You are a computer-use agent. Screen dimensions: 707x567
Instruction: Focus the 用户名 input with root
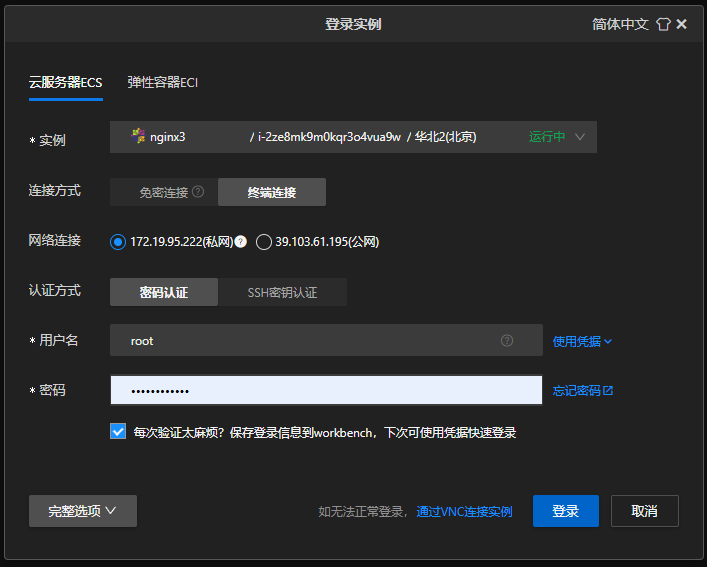tap(326, 340)
